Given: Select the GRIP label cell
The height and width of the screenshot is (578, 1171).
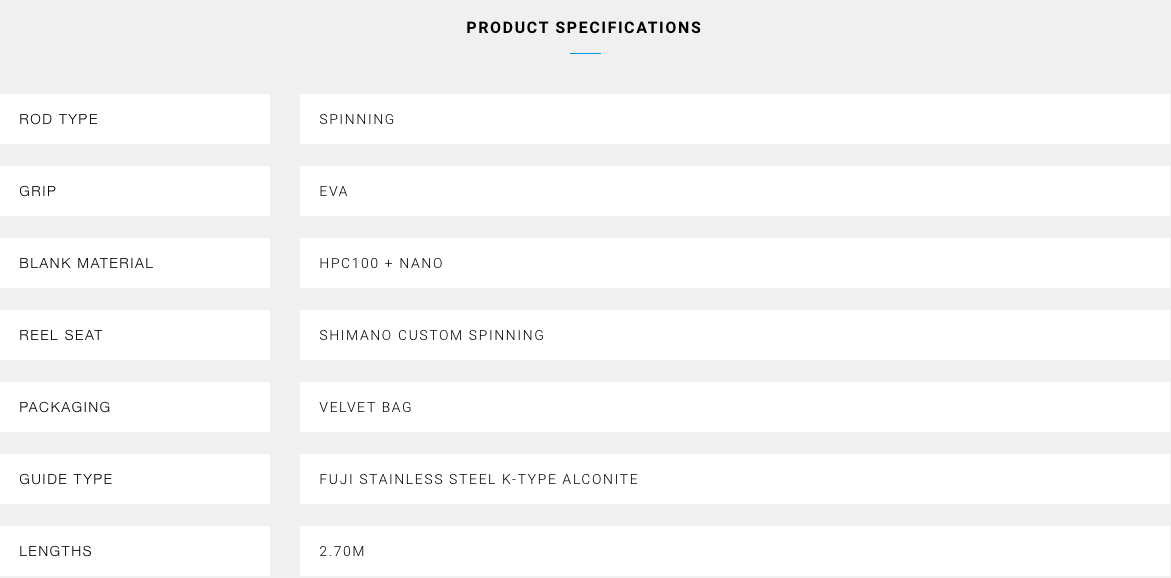Looking at the screenshot, I should pyautogui.click(x=134, y=191).
